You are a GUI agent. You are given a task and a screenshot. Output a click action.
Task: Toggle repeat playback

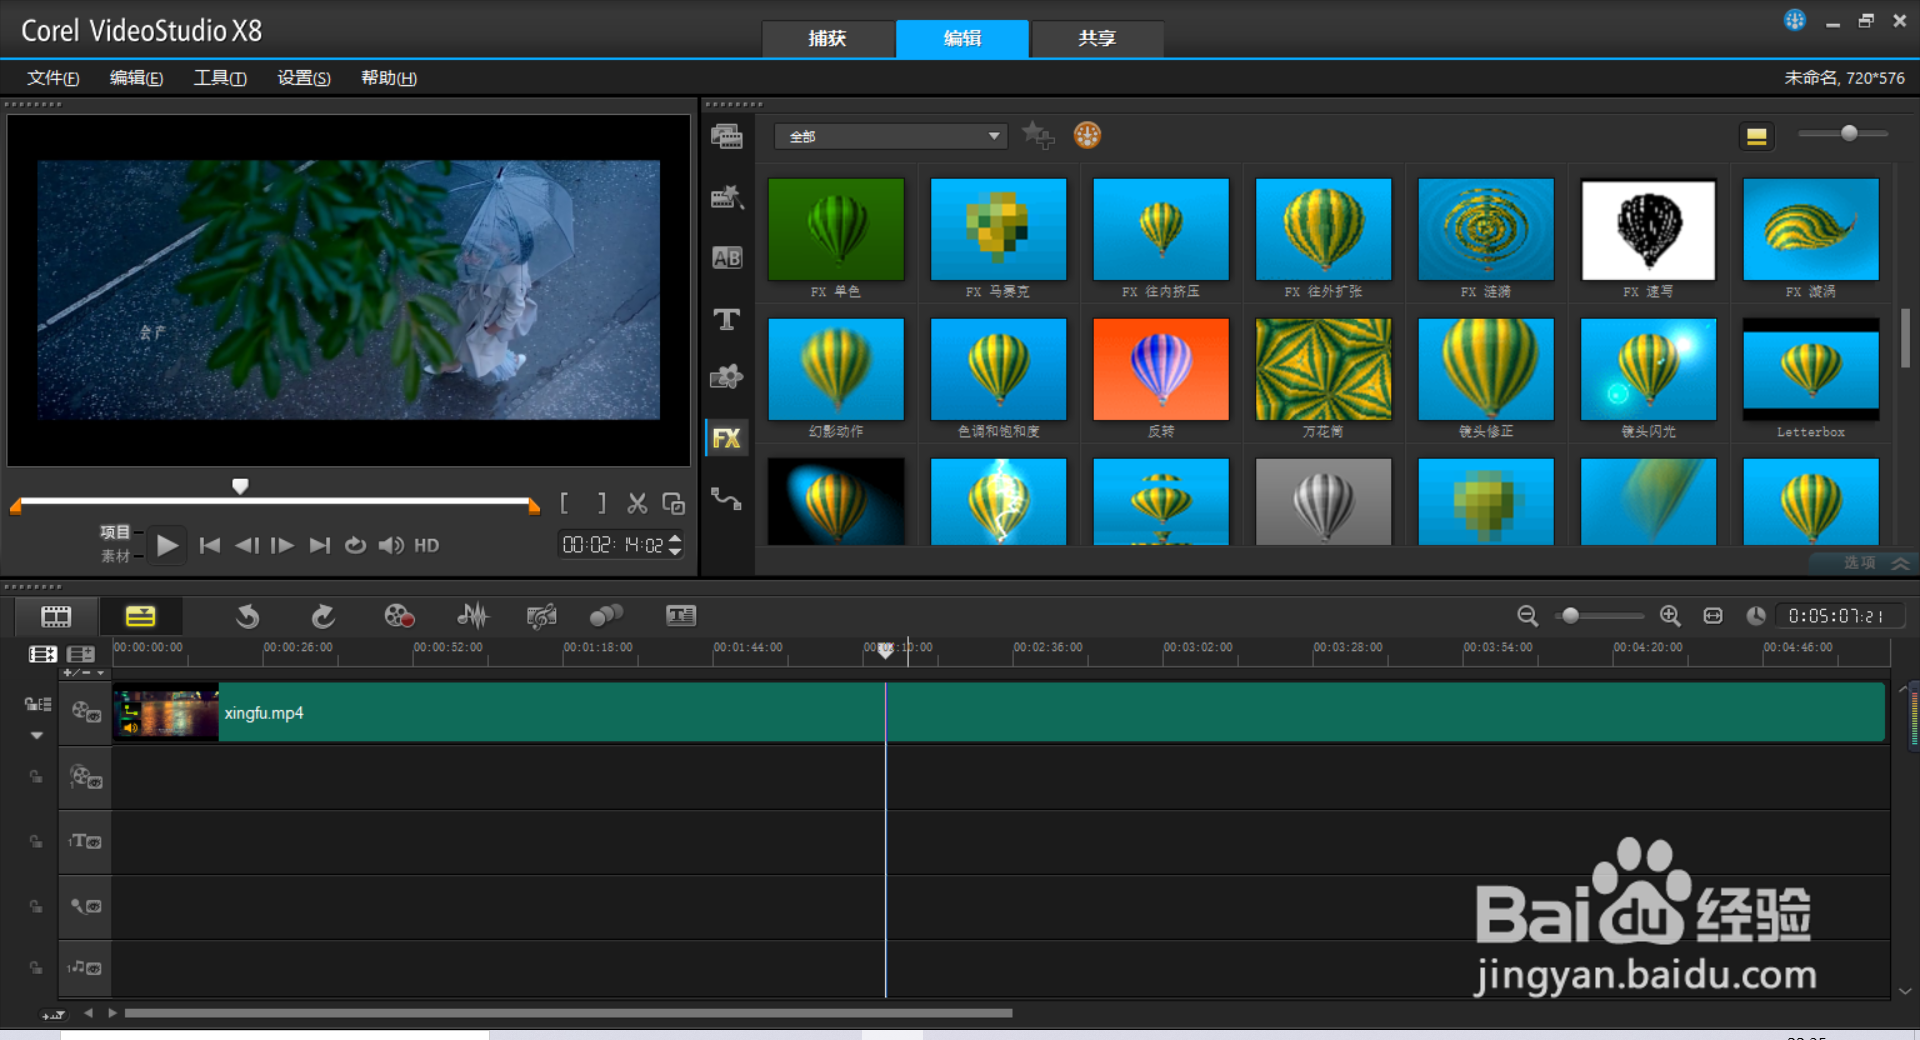(355, 545)
